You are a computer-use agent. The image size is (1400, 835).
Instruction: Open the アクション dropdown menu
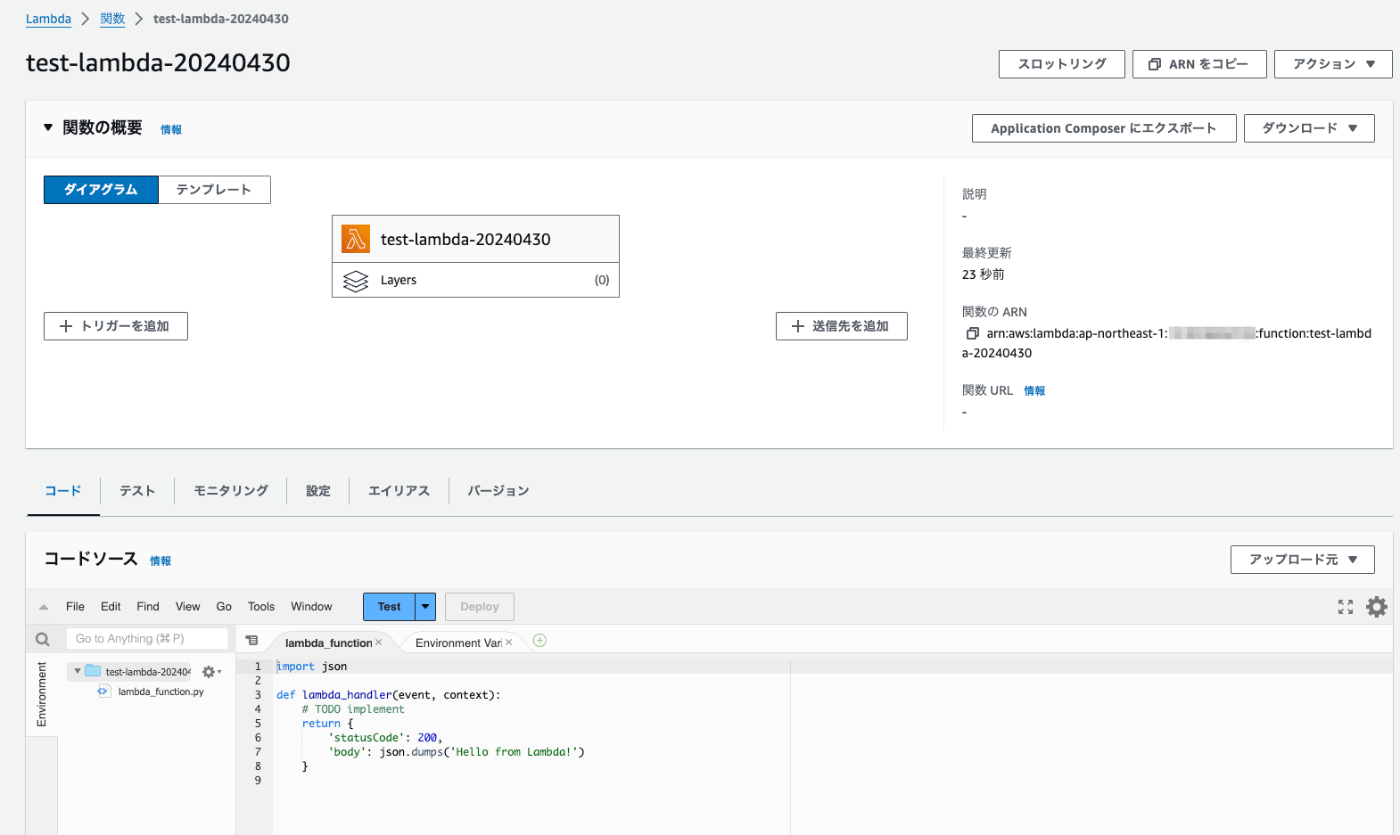(x=1332, y=64)
